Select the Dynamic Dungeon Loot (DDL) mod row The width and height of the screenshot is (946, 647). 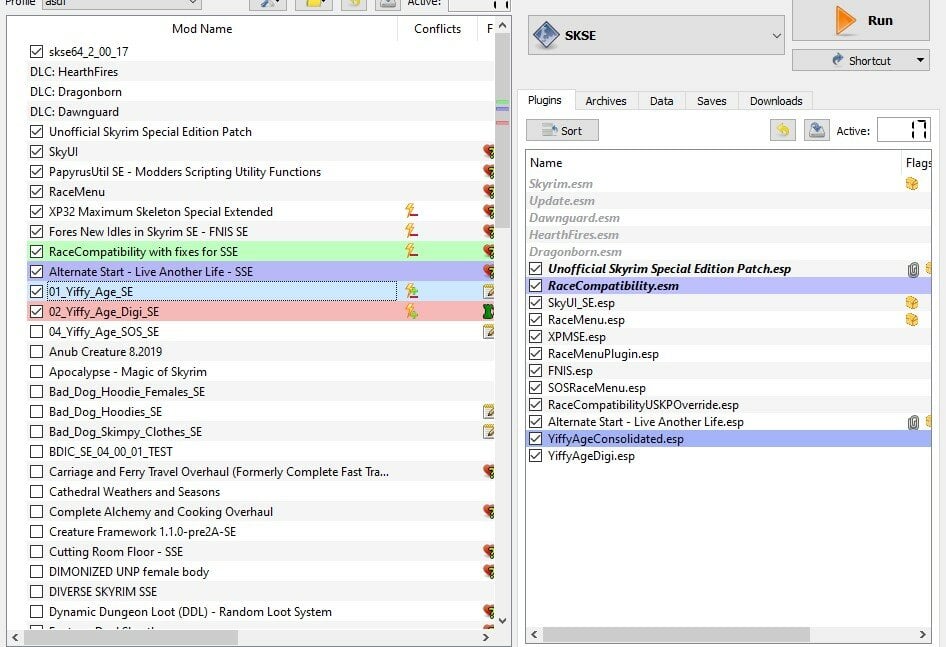pos(261,611)
